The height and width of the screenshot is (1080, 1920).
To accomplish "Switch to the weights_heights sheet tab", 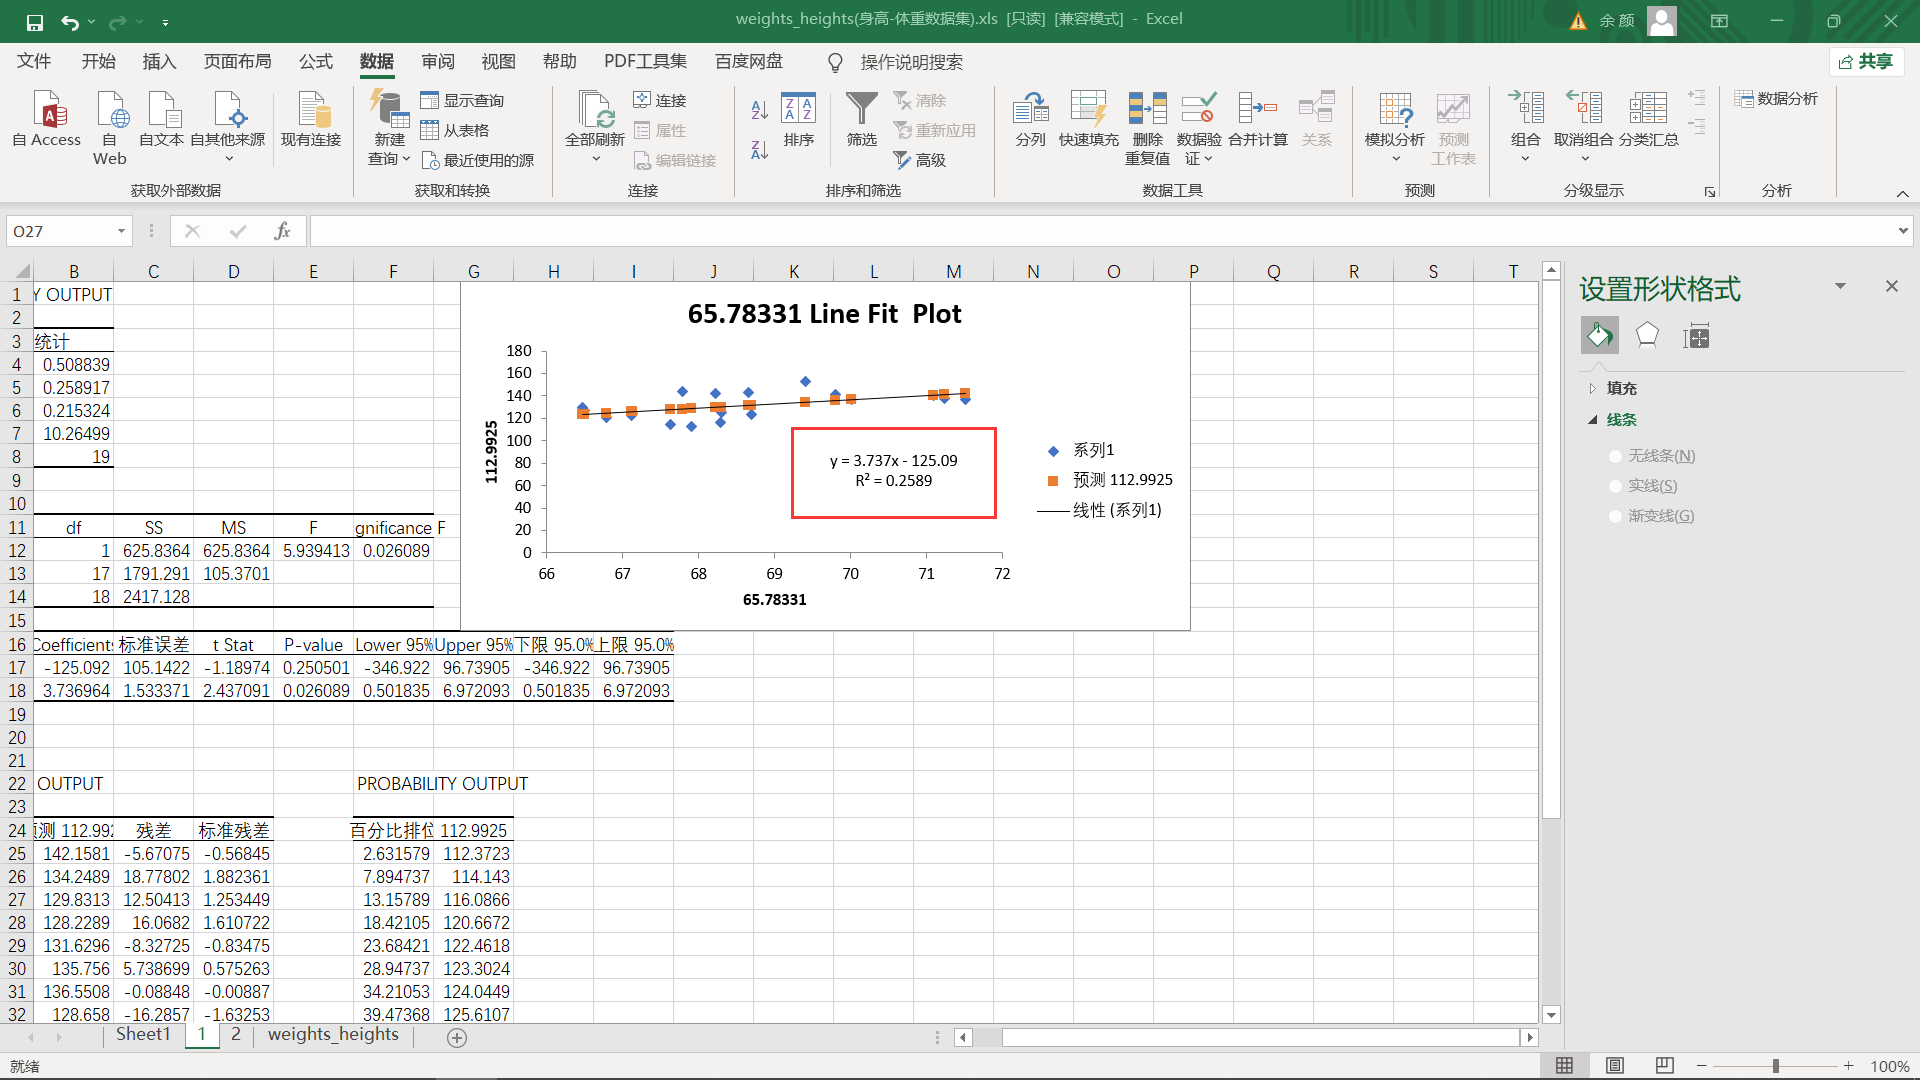I will click(333, 1035).
